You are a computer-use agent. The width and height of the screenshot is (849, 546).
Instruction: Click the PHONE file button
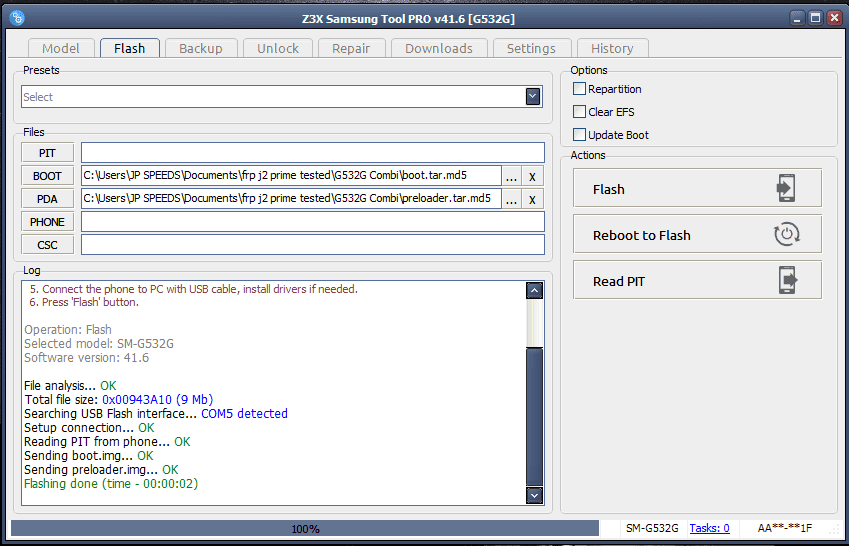pyautogui.click(x=47, y=222)
